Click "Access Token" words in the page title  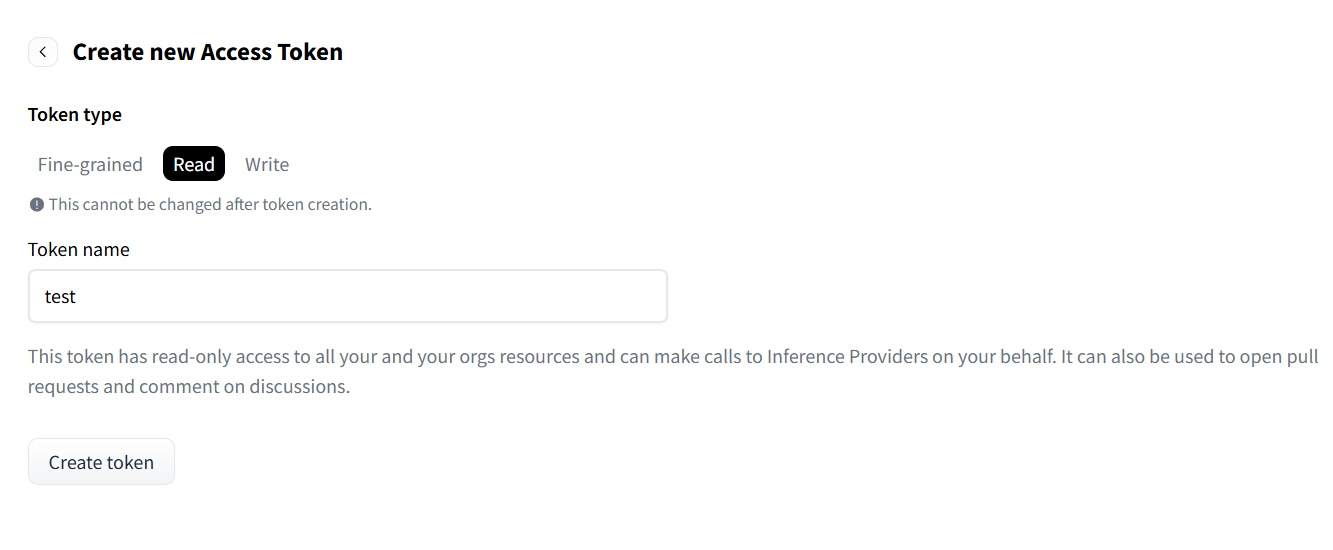(272, 52)
